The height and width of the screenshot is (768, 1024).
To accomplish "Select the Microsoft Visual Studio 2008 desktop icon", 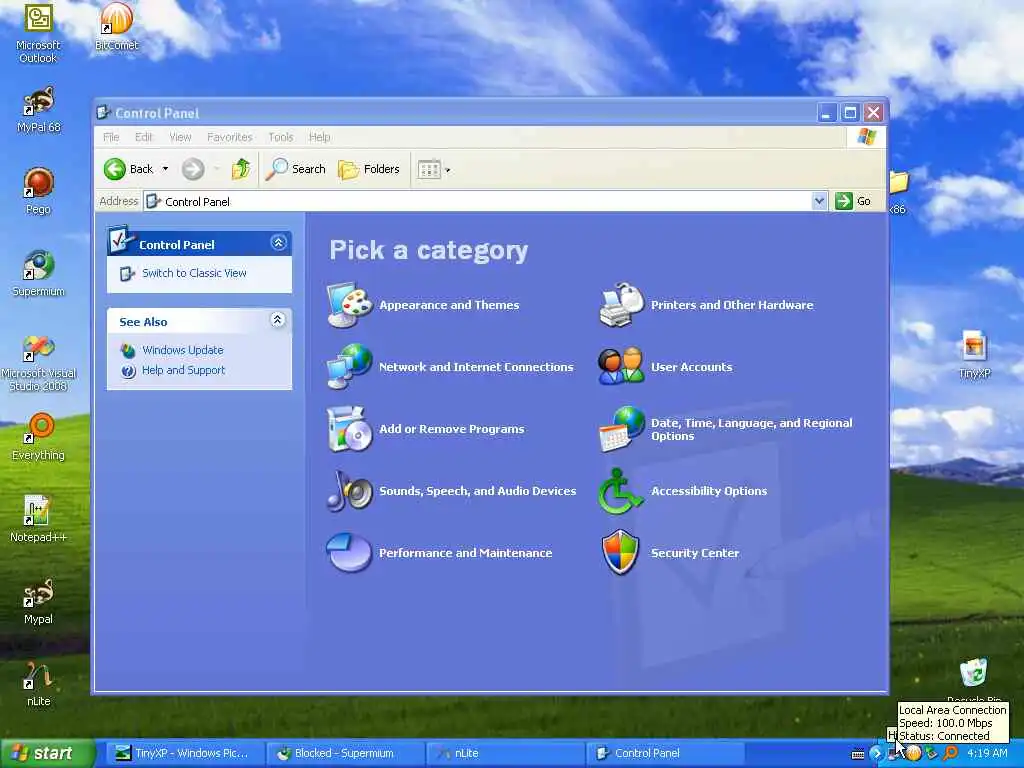I will pyautogui.click(x=39, y=362).
